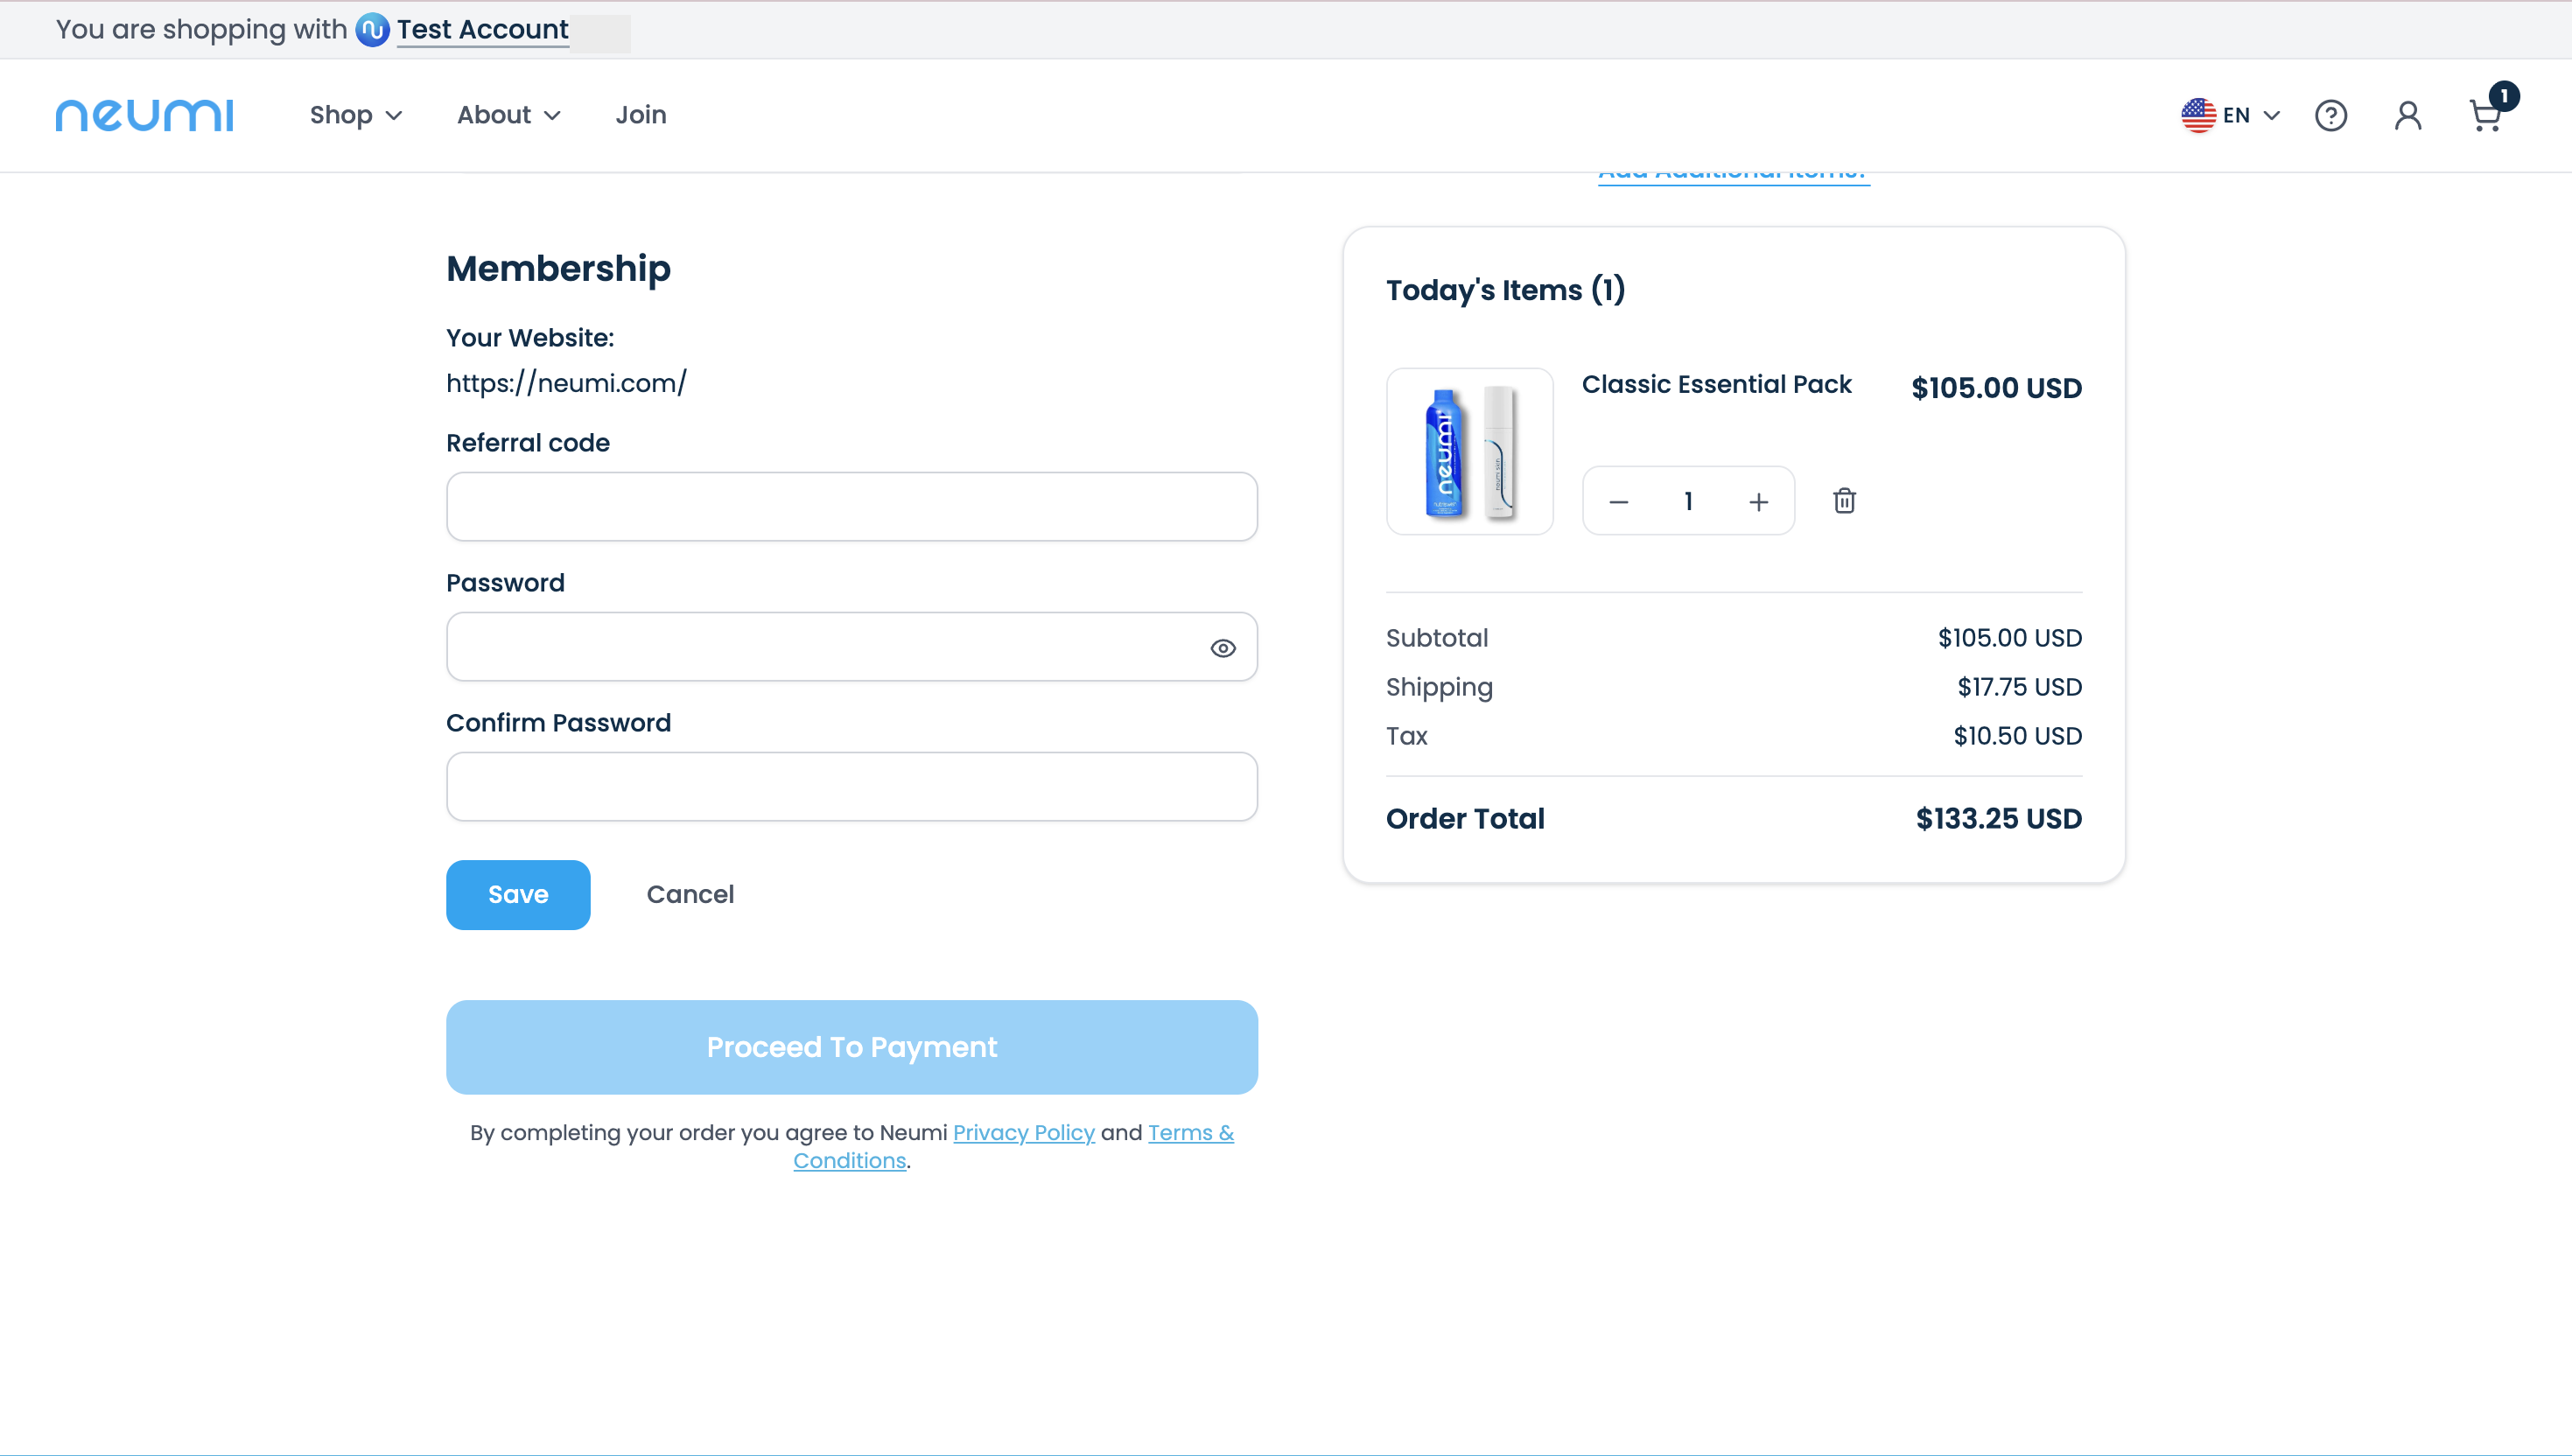
Task: Click the Classic Essential Pack product name
Action: [x=1716, y=384]
